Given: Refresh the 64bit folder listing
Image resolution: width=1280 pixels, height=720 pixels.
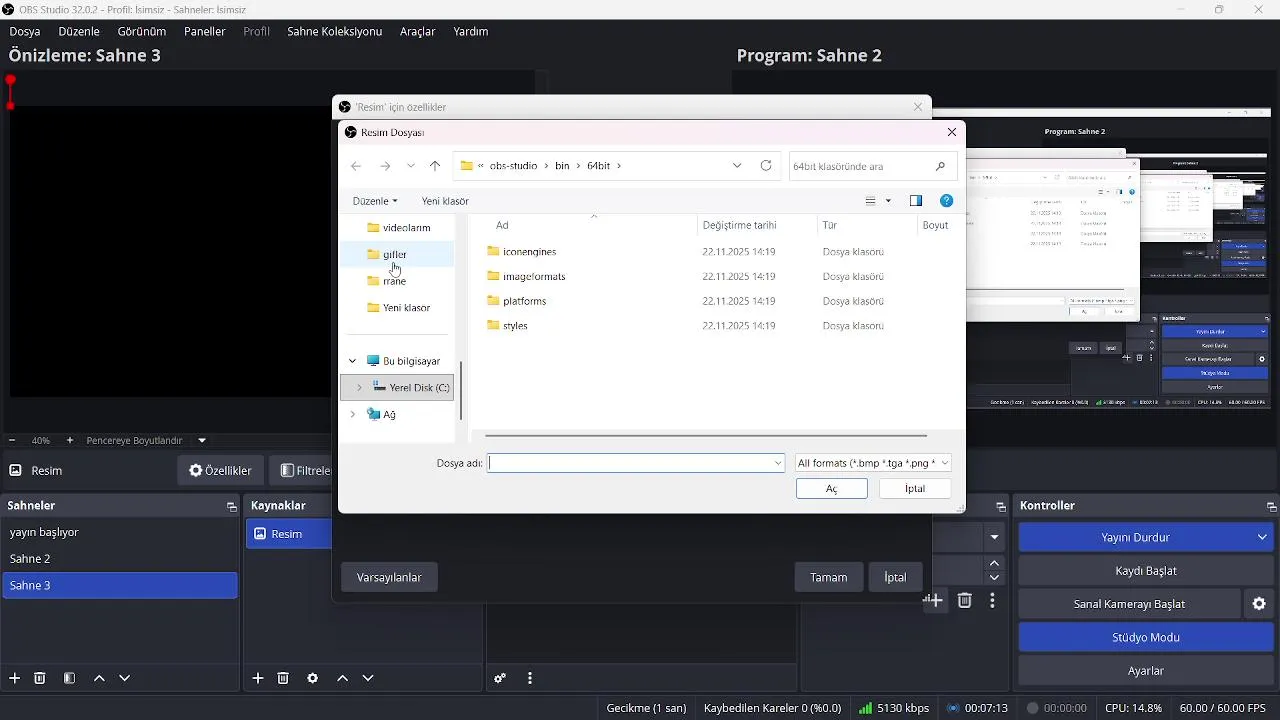Looking at the screenshot, I should pyautogui.click(x=766, y=166).
